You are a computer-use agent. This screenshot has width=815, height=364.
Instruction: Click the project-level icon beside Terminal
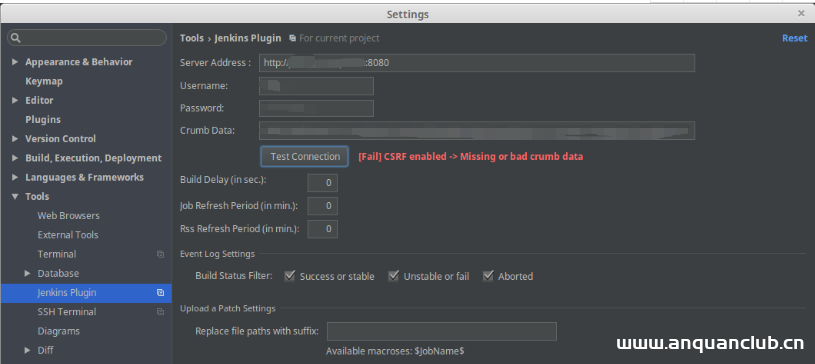point(161,254)
